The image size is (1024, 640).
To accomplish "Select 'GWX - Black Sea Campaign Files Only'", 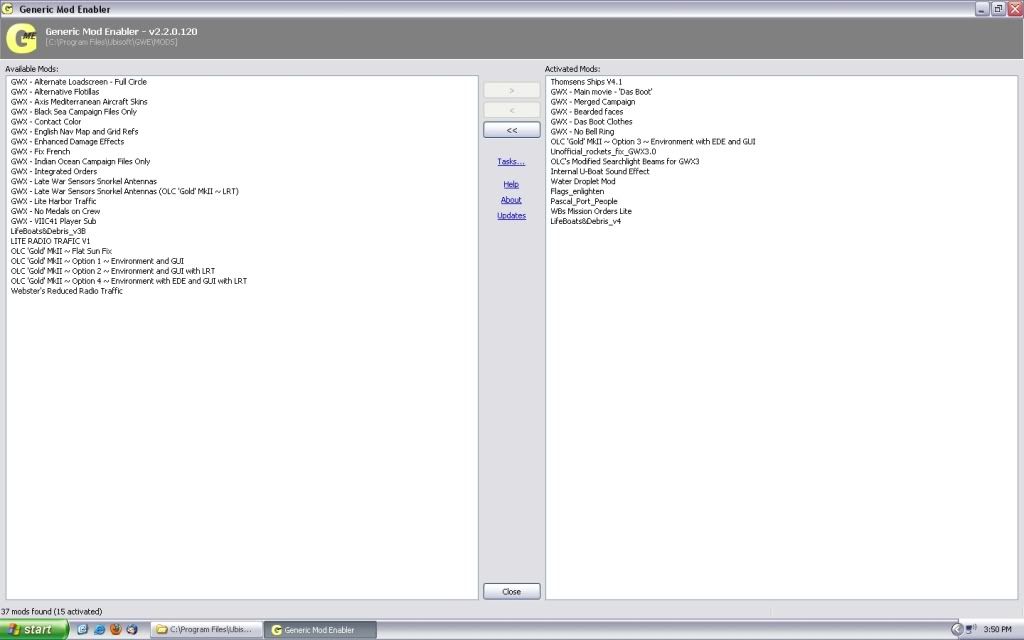I will tap(74, 112).
